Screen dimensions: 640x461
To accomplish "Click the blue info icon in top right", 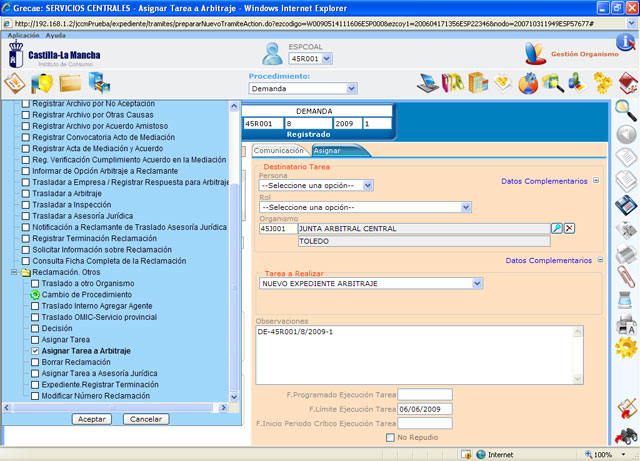I will coord(626,42).
